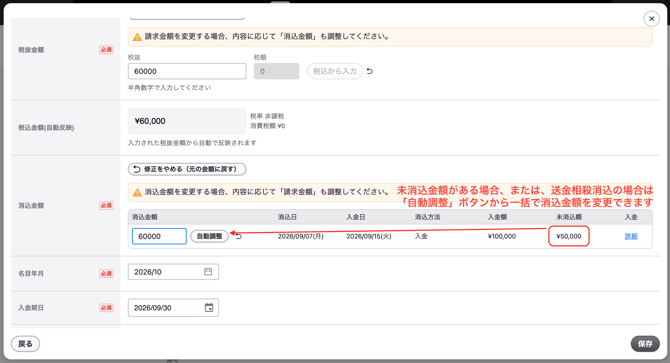The image size is (670, 363).
Task: Click the 名目年月 row label
Action: pyautogui.click(x=31, y=273)
